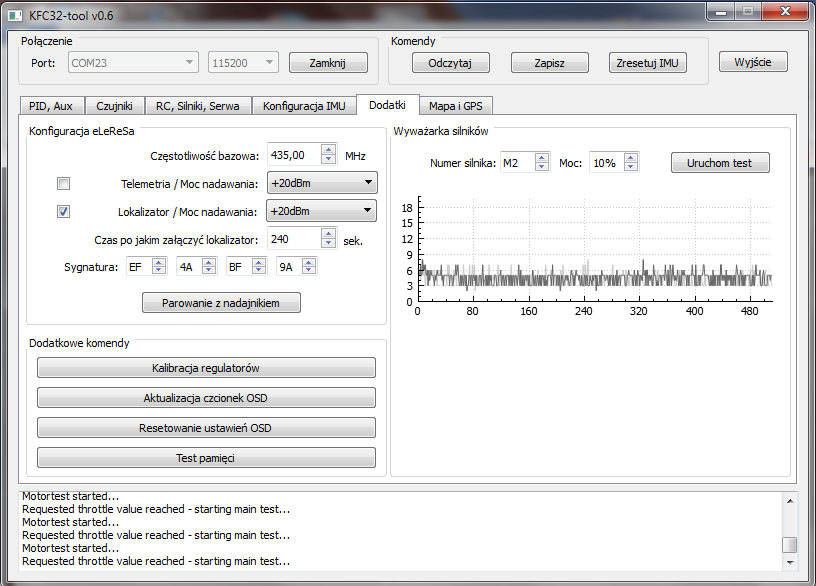Decrease the 9A signature byte value
This screenshot has height=586, width=816.
[x=309, y=270]
